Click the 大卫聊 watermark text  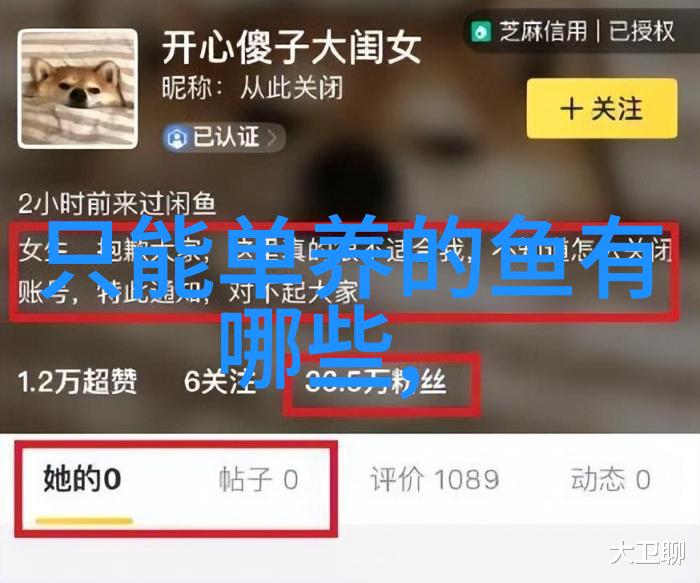pos(648,554)
